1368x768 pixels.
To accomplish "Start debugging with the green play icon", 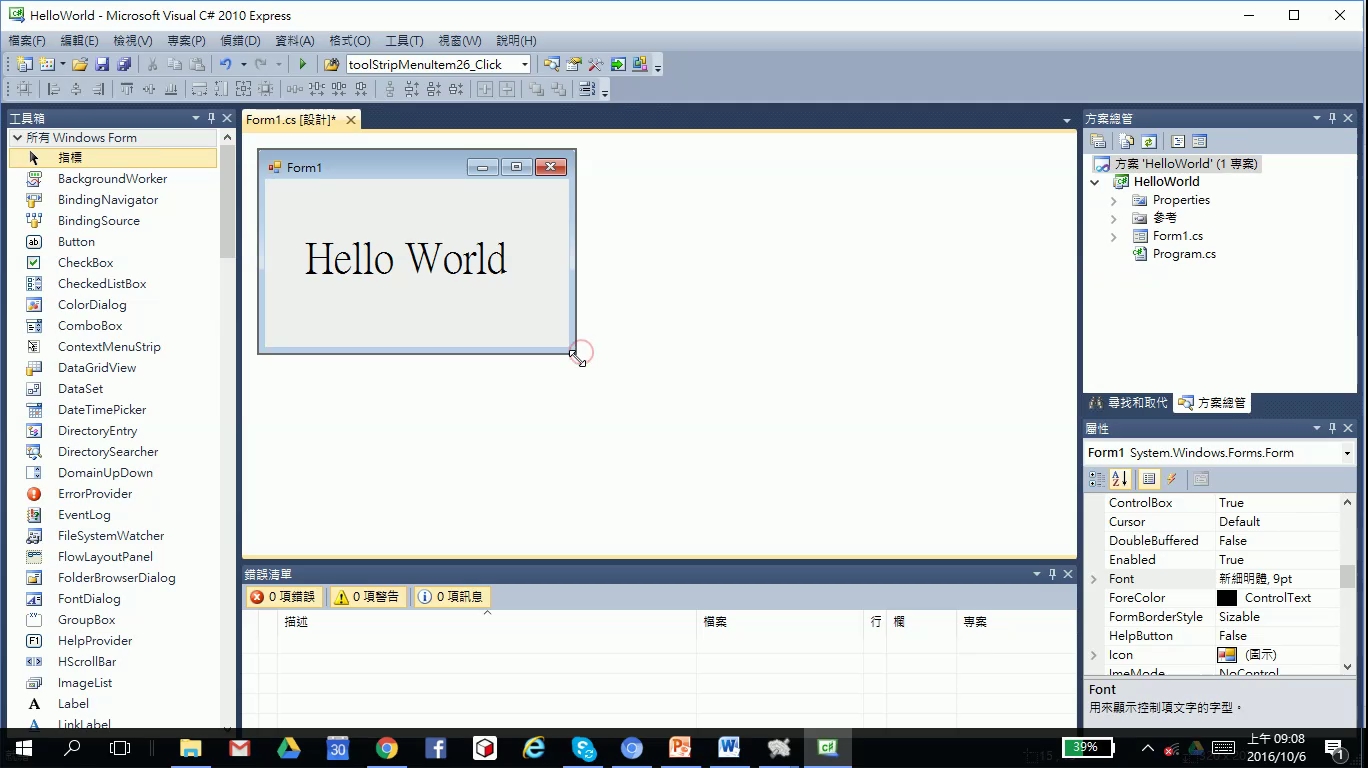I will pyautogui.click(x=303, y=64).
